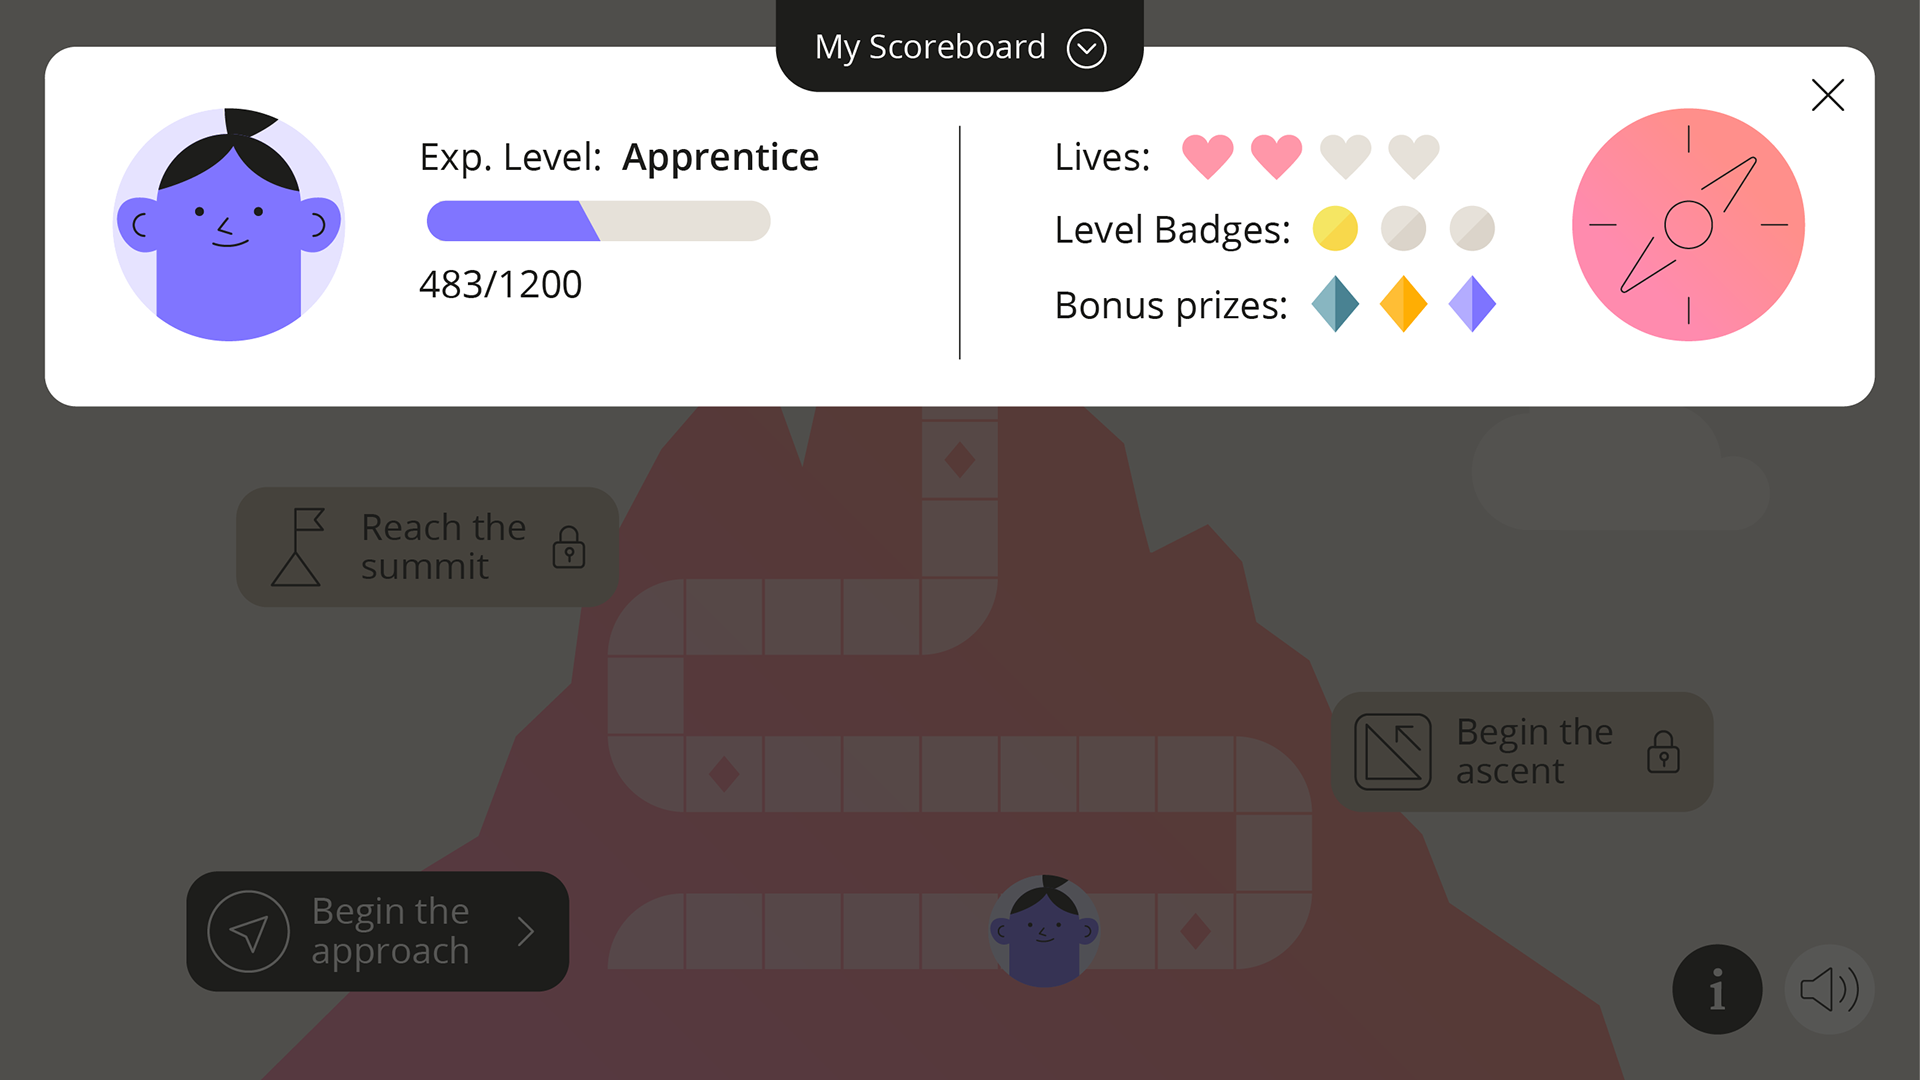1920x1080 pixels.
Task: Click the lock icon on Begin the ascent
Action: pos(1663,752)
